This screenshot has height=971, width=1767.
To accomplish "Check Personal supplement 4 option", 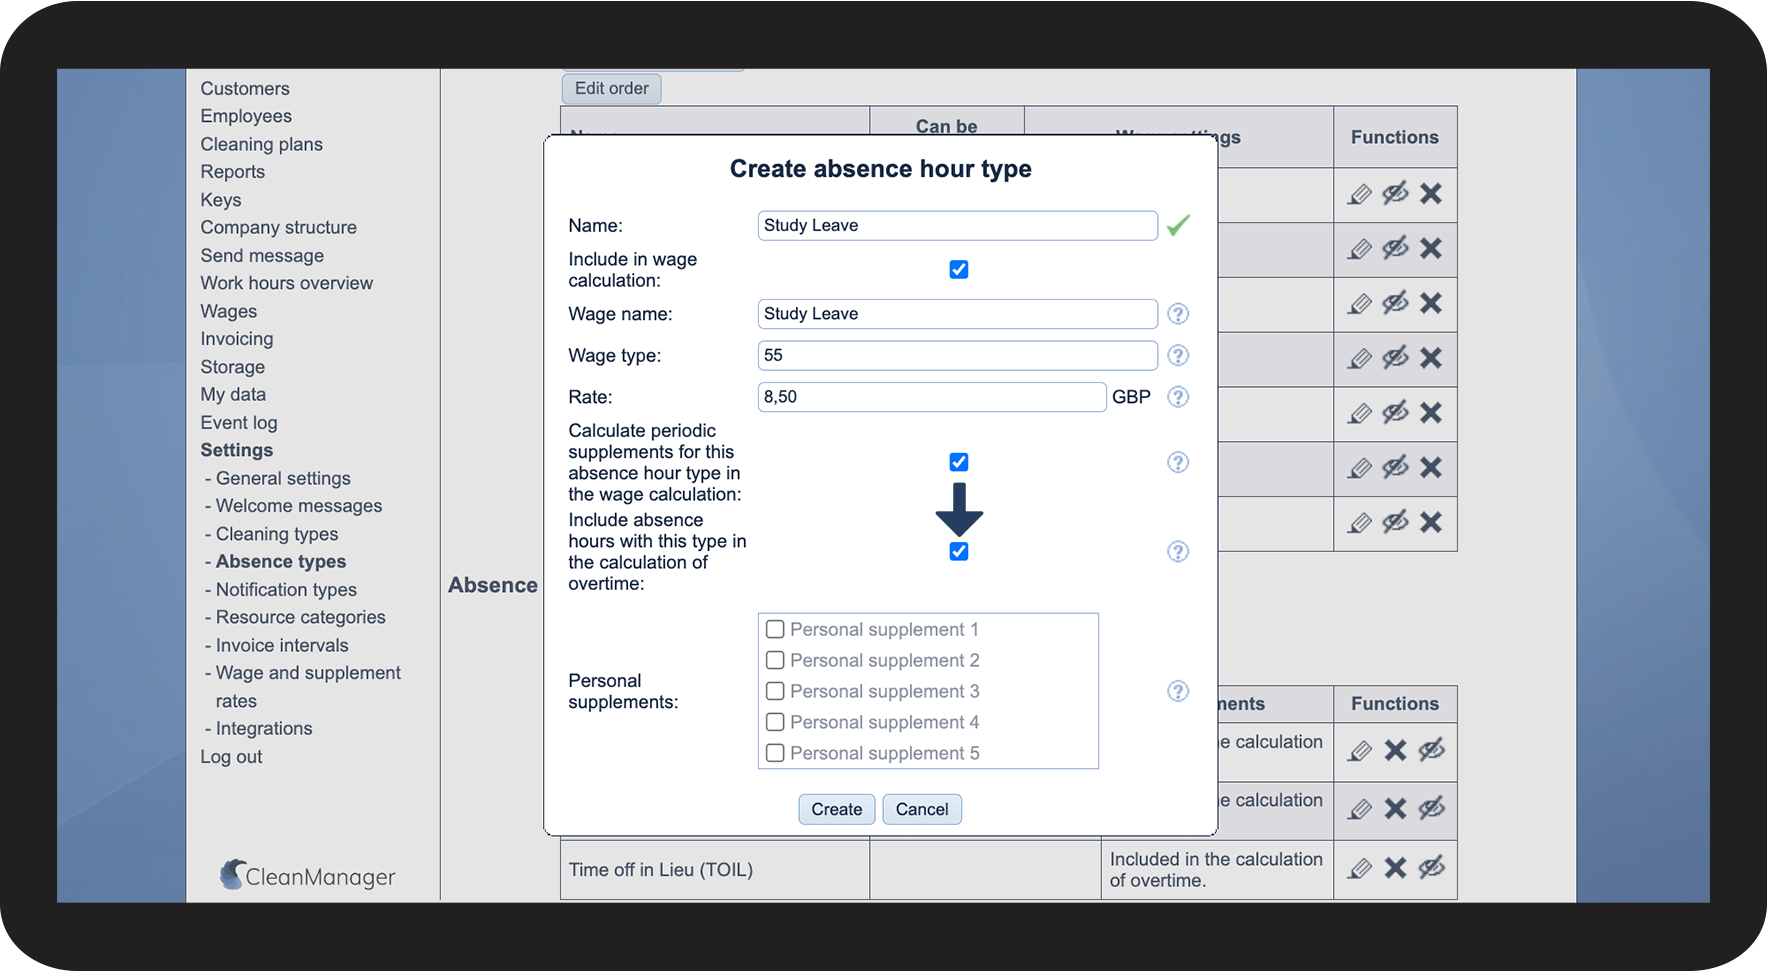I will 775,722.
